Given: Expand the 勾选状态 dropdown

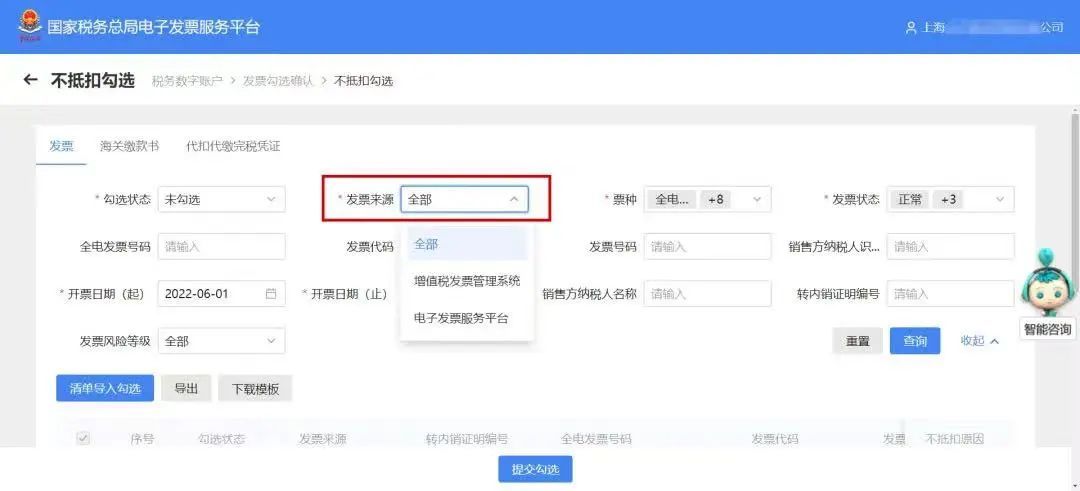Looking at the screenshot, I should 221,200.
